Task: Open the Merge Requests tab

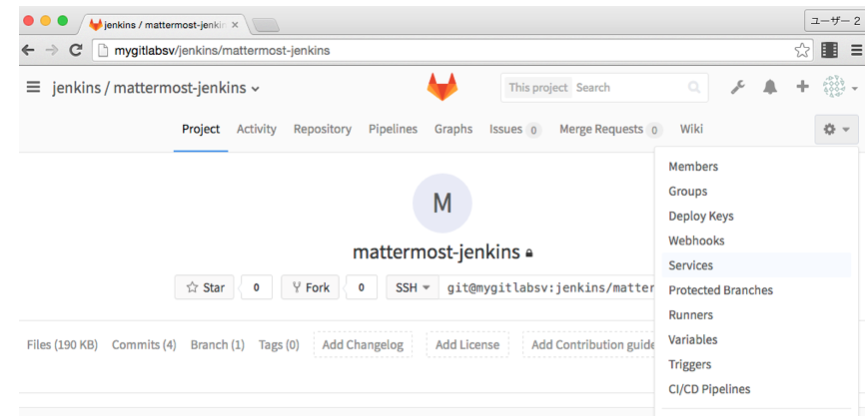Action: point(610,129)
